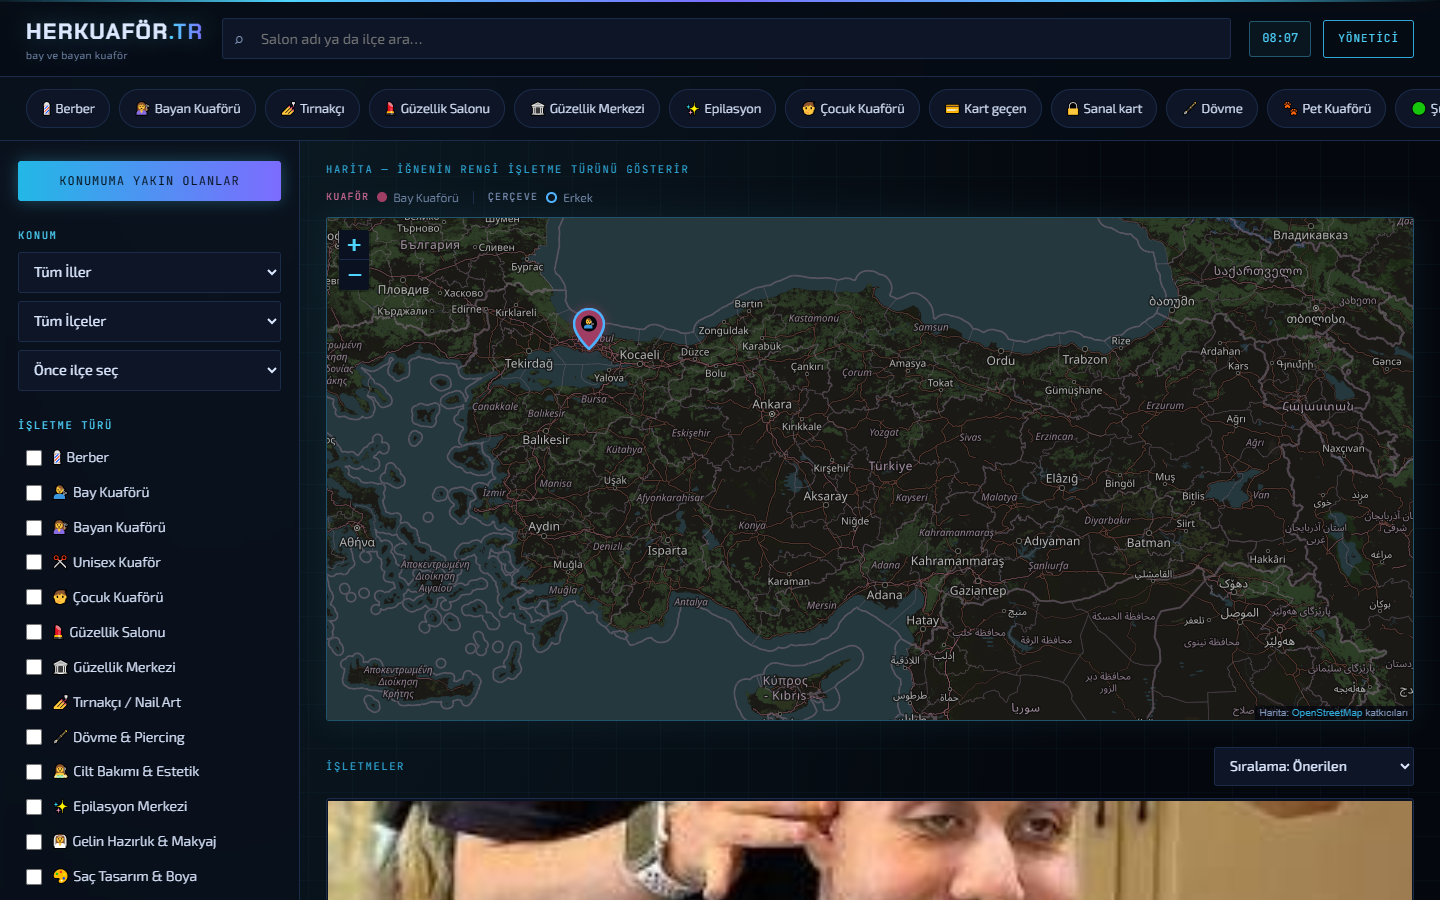The image size is (1440, 900).
Task: Check the Cilt Bakımı & Estetik checkbox
Action: [x=34, y=772]
